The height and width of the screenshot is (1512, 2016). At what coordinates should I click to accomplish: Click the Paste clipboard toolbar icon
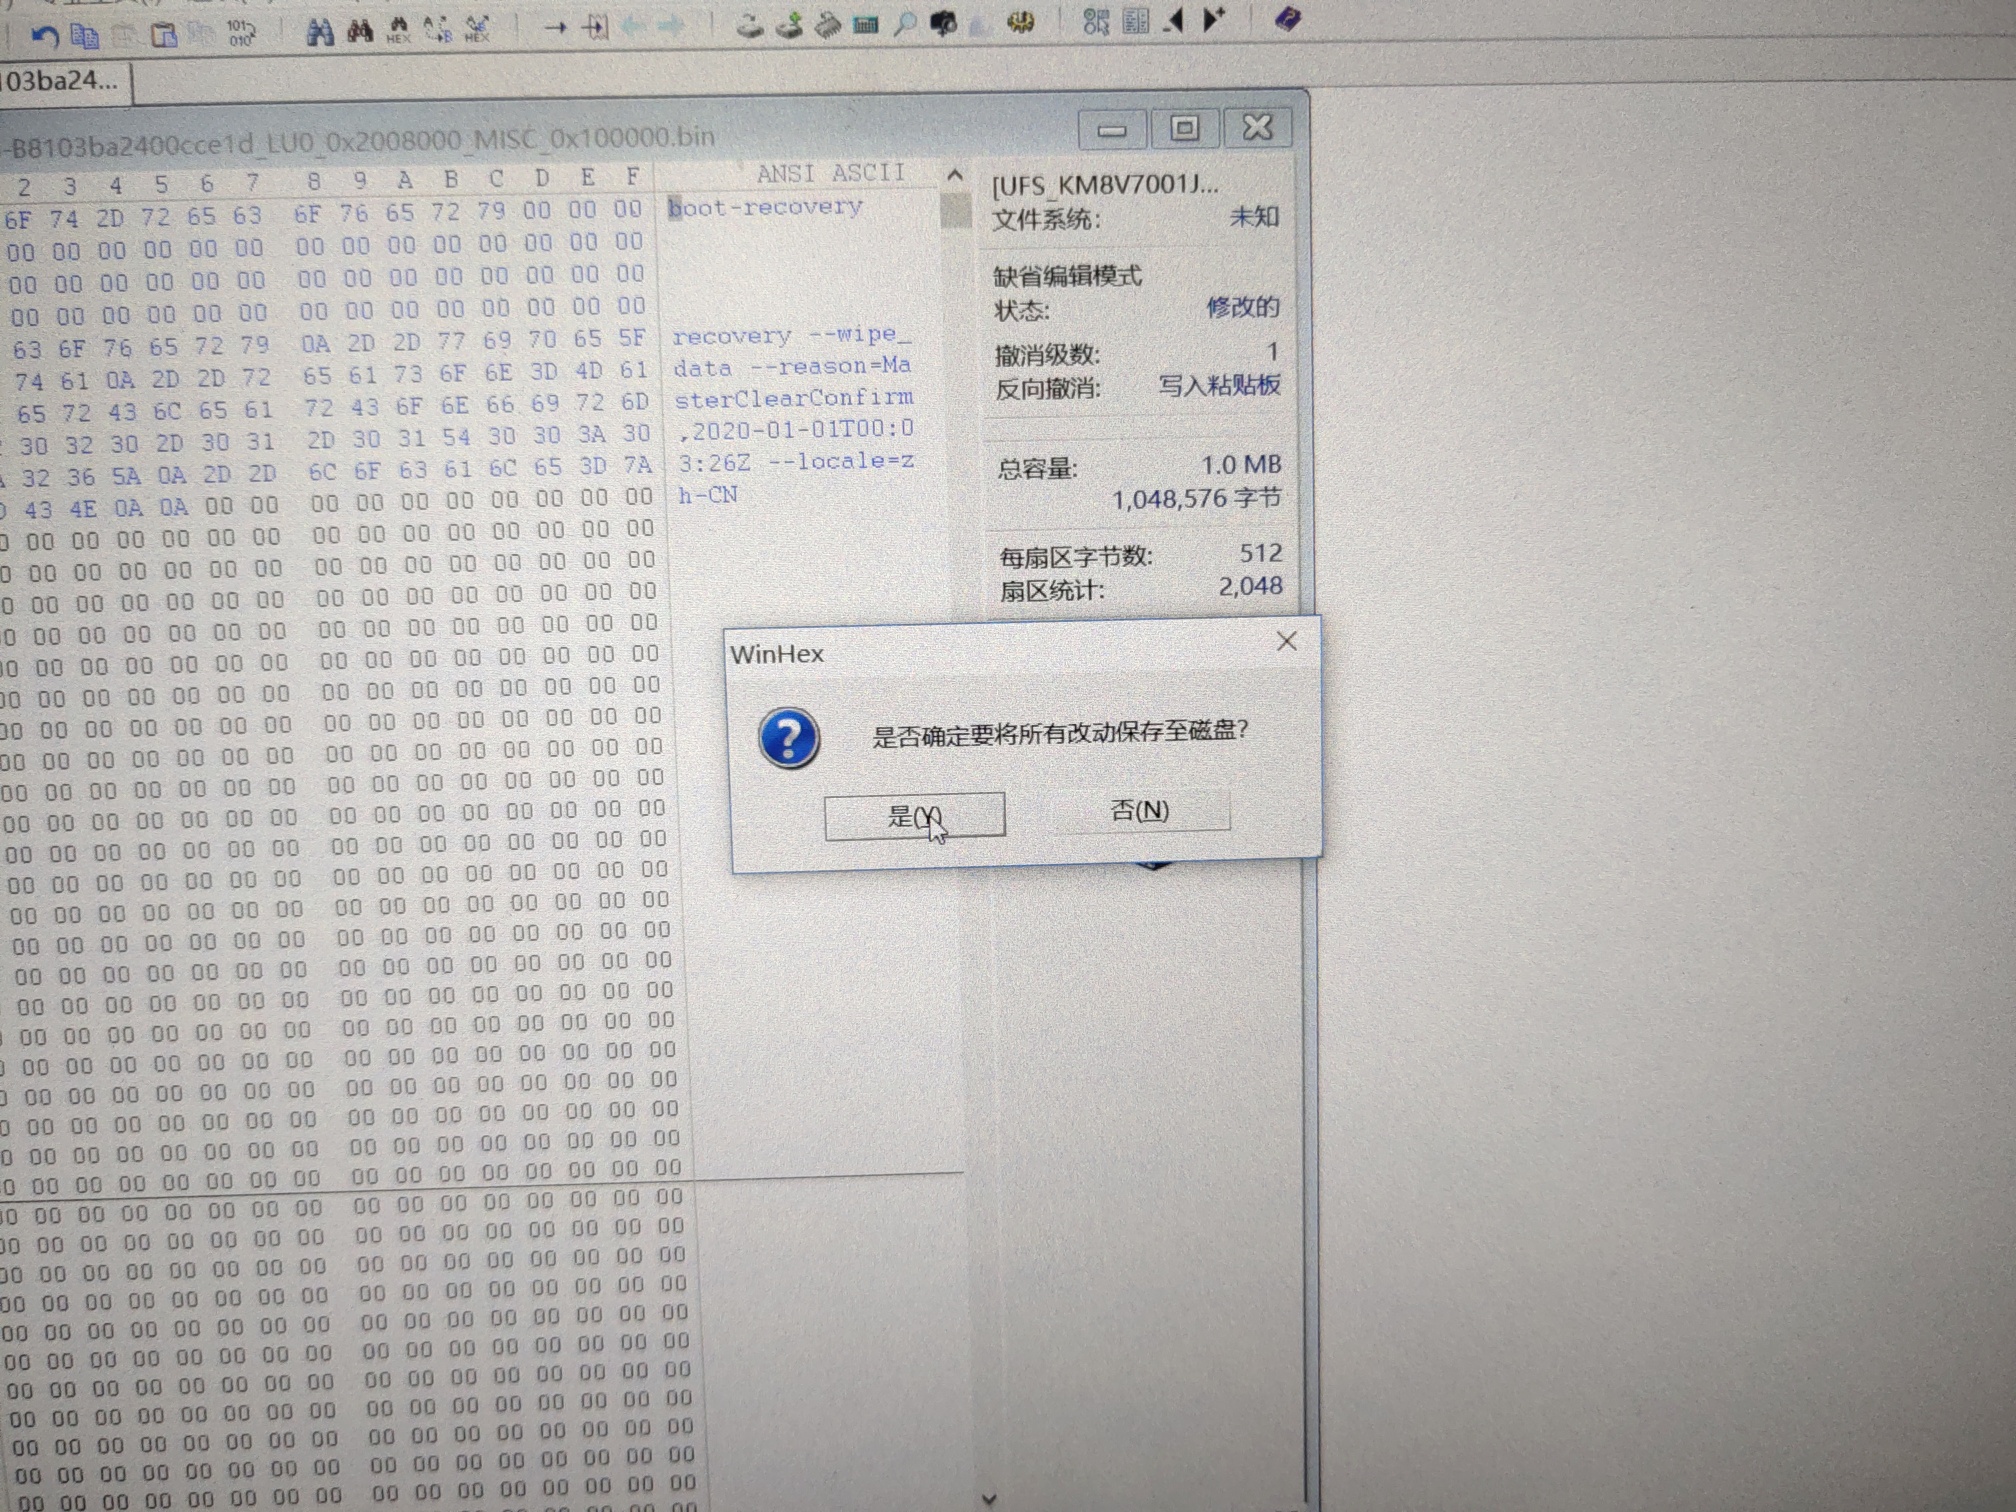tap(163, 35)
